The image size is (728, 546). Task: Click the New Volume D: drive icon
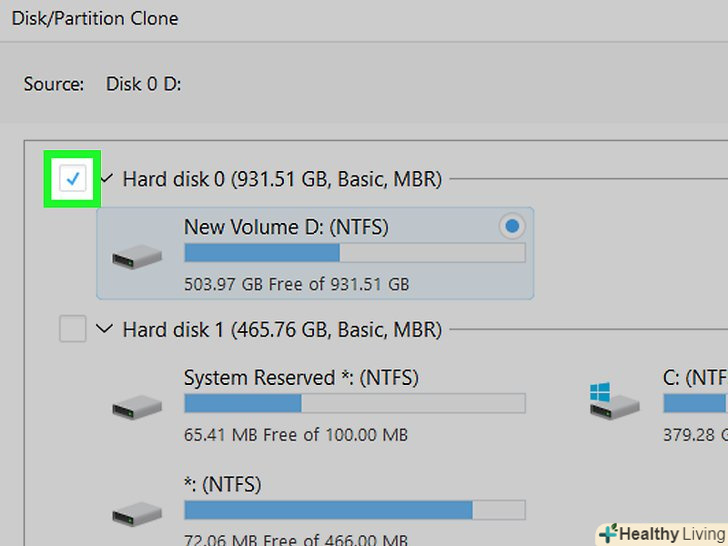[x=136, y=255]
